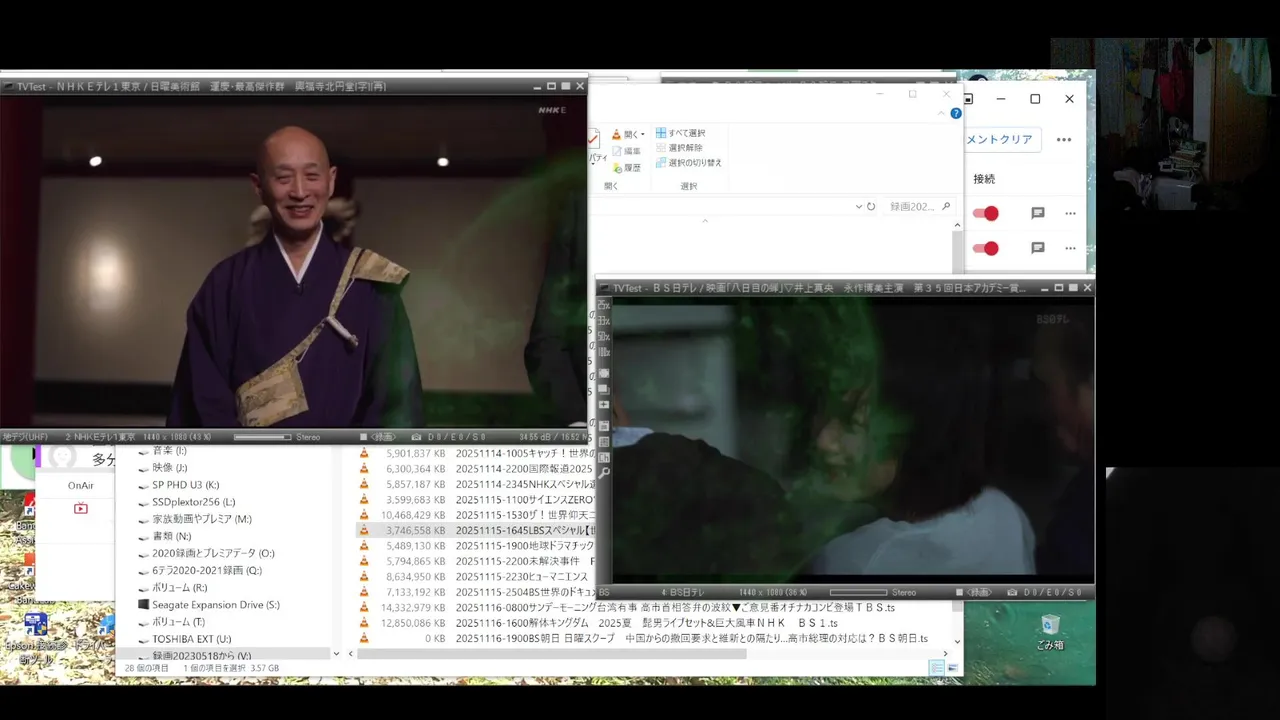This screenshot has height=720, width=1280.
Task: Toggle the second 接続 switch
Action: pos(986,248)
